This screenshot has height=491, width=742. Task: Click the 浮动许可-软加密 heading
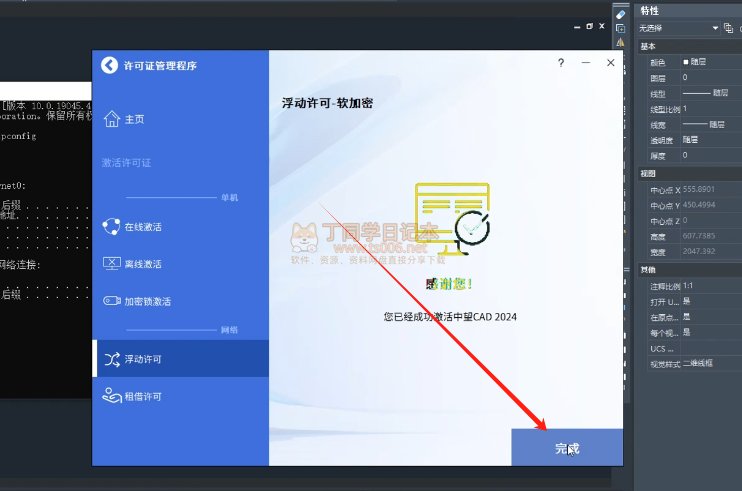click(x=327, y=103)
